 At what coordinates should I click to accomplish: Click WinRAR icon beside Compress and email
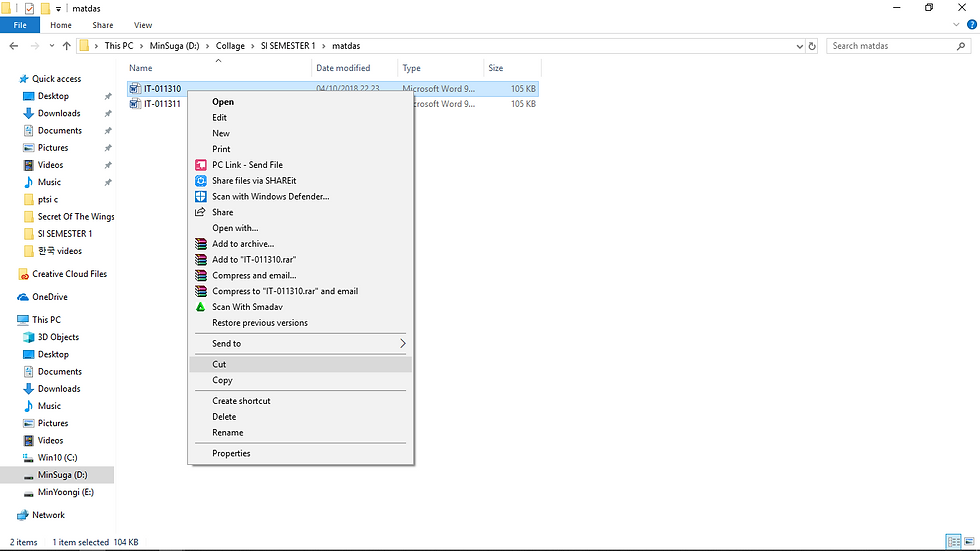[x=201, y=275]
